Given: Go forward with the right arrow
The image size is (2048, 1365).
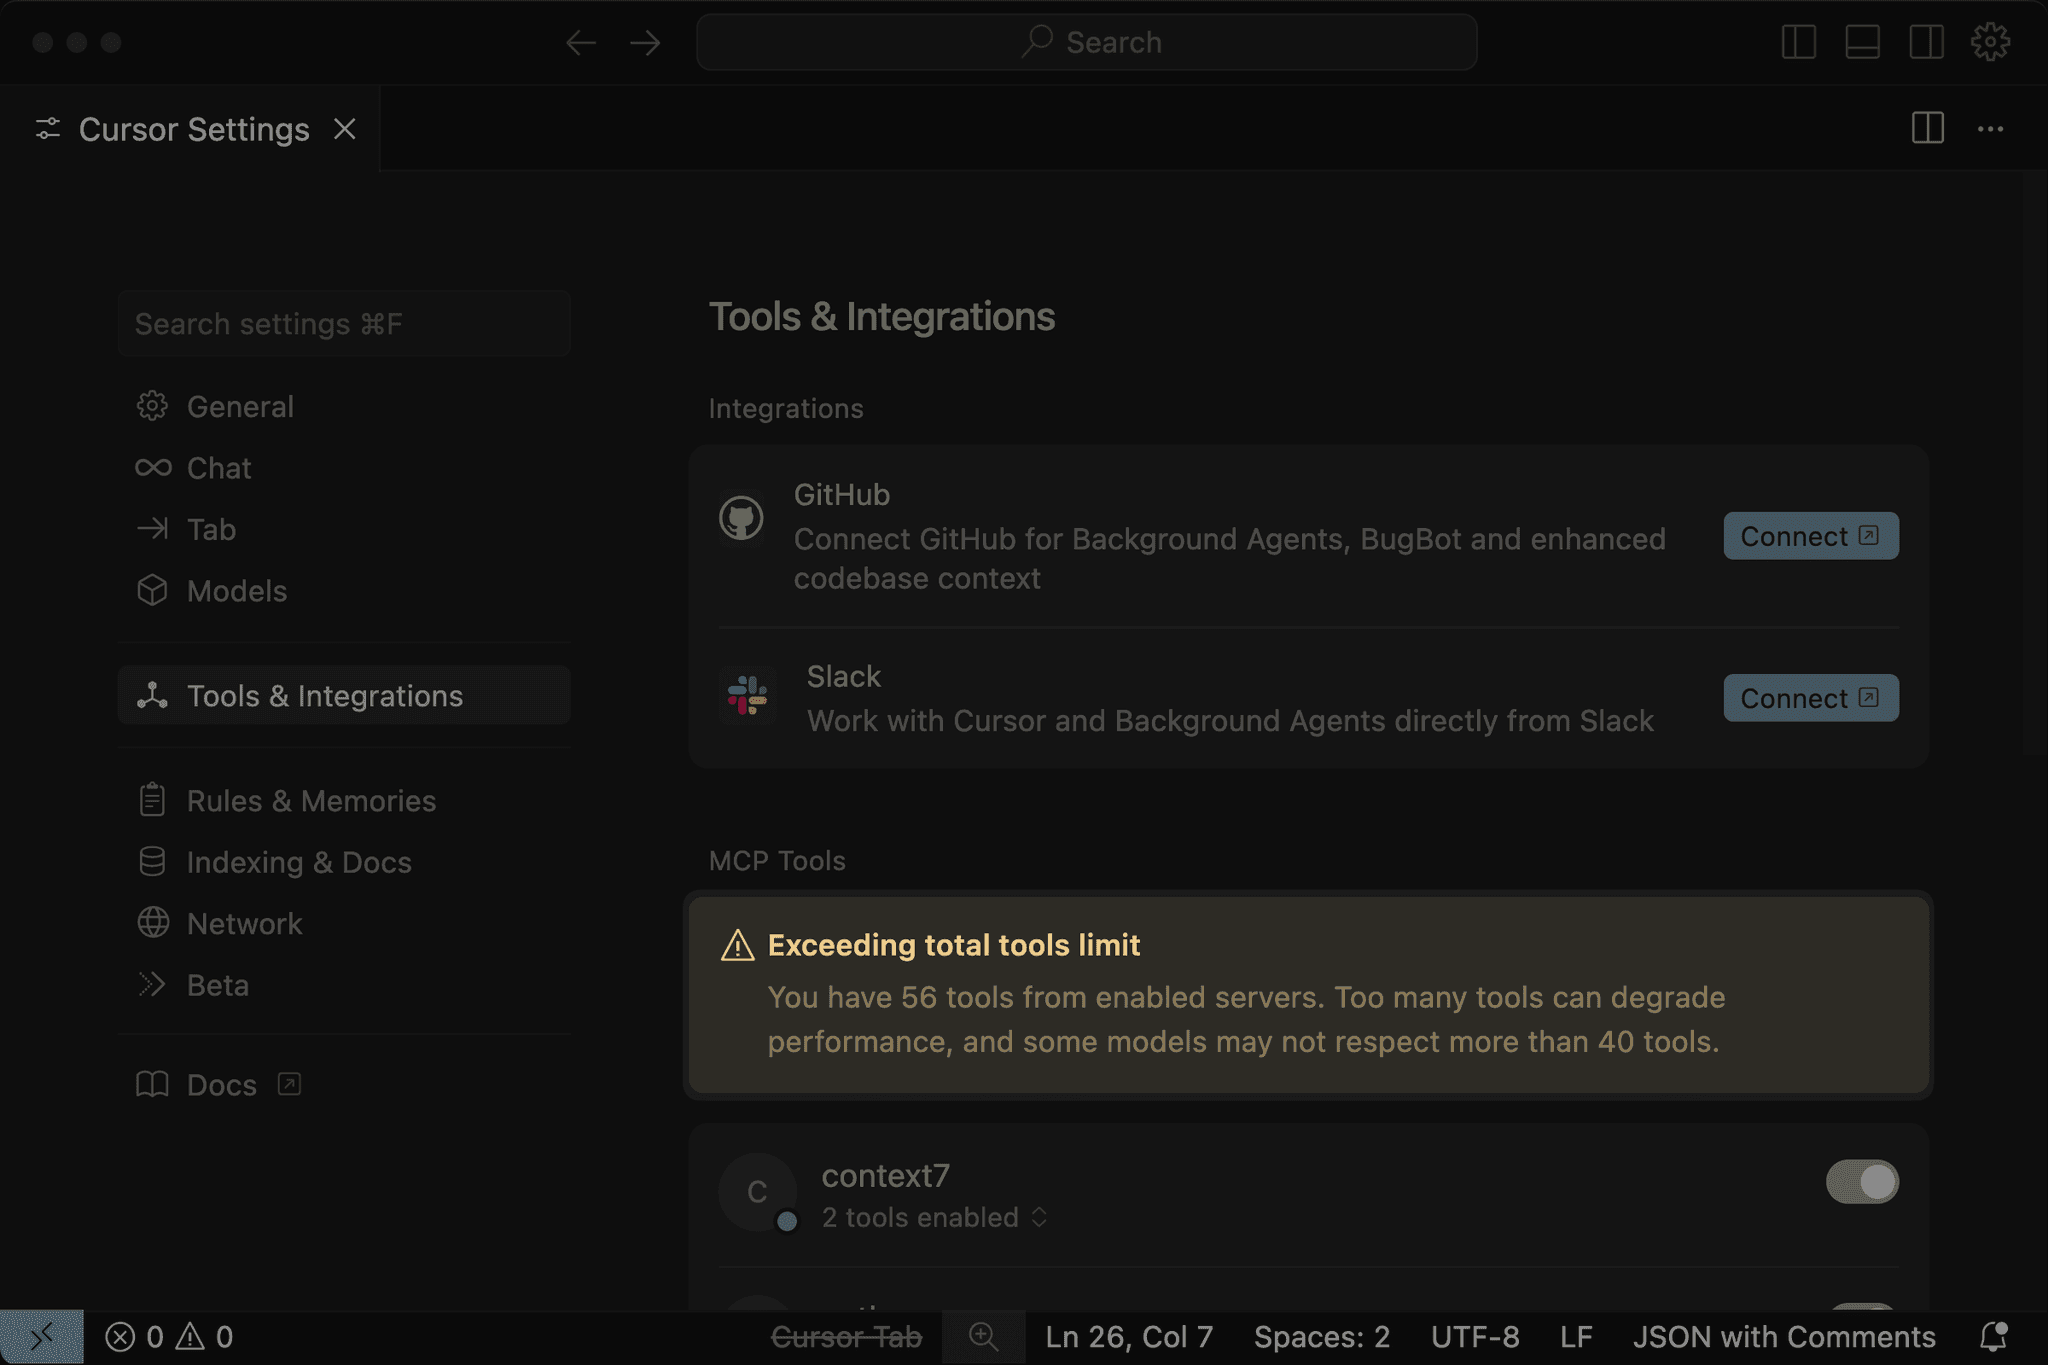Looking at the screenshot, I should click(x=645, y=42).
